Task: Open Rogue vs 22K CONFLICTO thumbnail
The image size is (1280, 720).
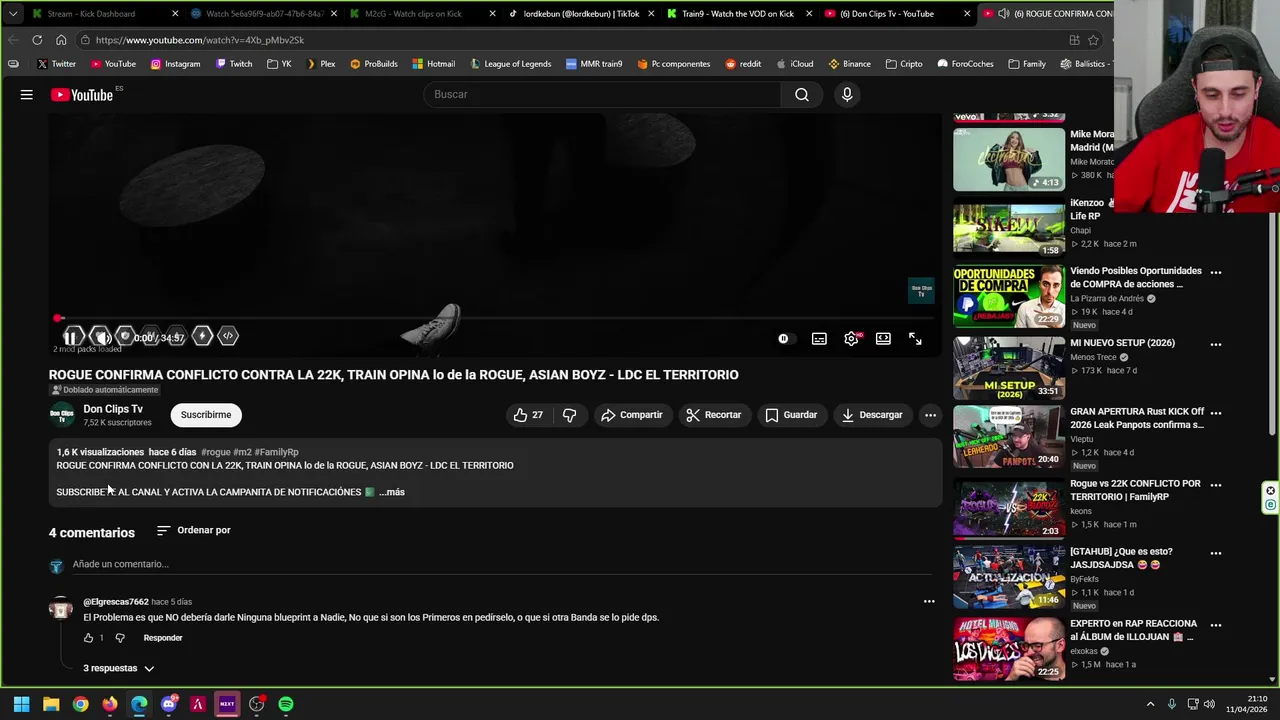Action: point(1009,508)
